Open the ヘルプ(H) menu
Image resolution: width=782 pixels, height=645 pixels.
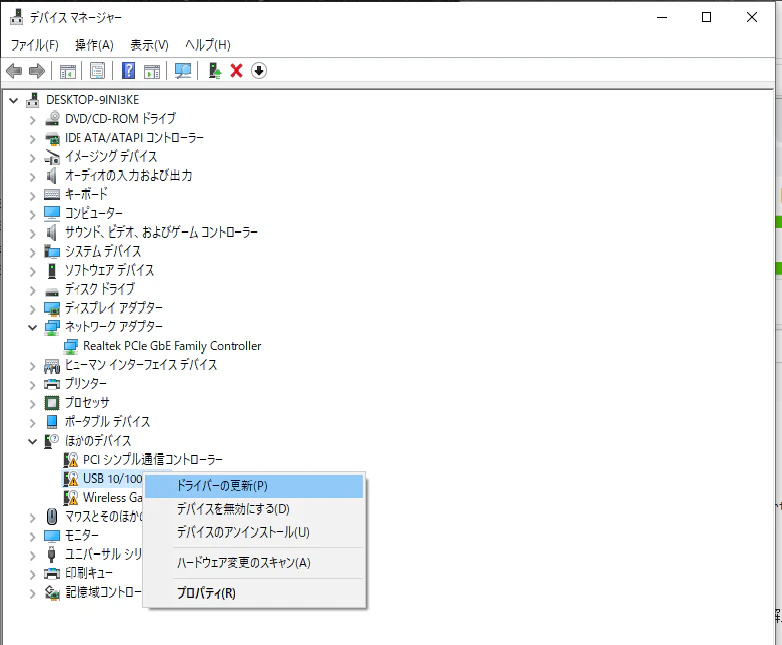click(x=207, y=45)
